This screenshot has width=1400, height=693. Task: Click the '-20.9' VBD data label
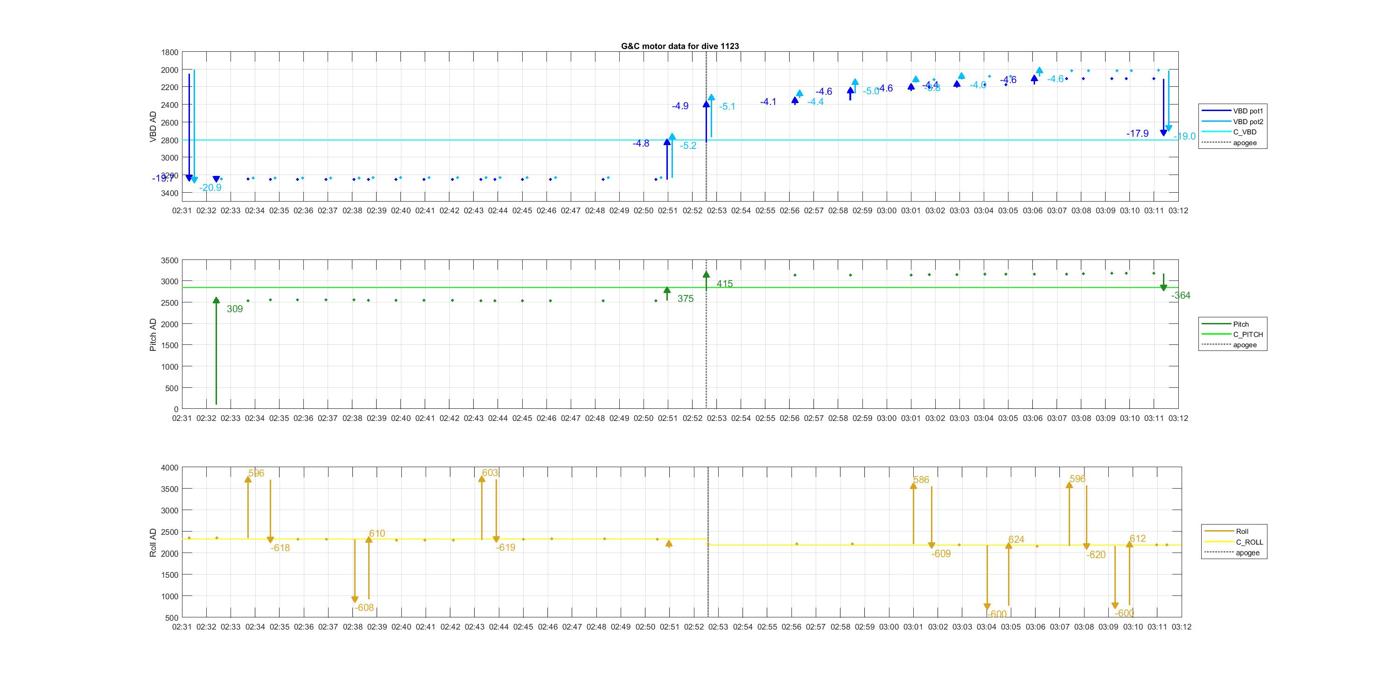[x=210, y=188]
